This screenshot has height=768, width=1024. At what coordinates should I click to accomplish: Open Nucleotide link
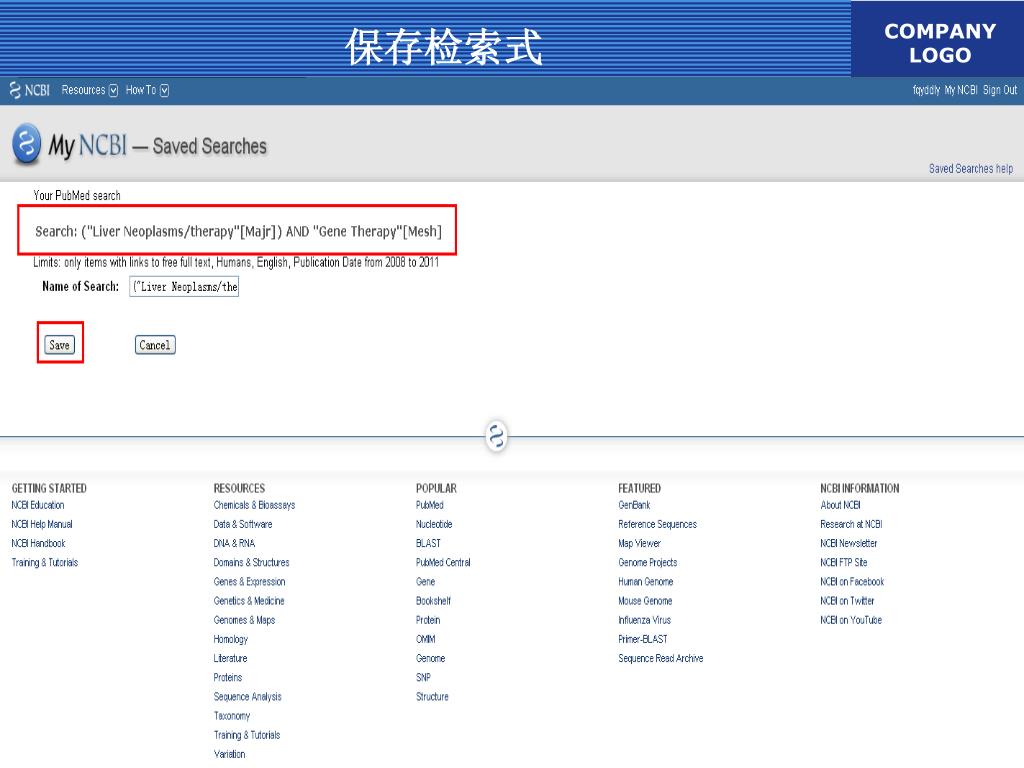(434, 524)
